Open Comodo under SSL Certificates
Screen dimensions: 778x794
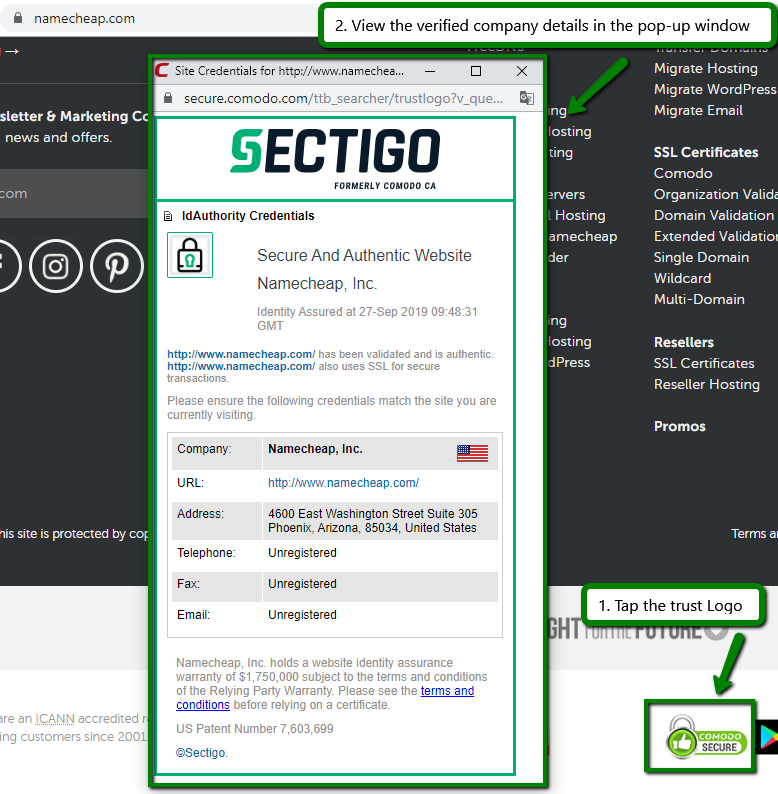click(683, 173)
